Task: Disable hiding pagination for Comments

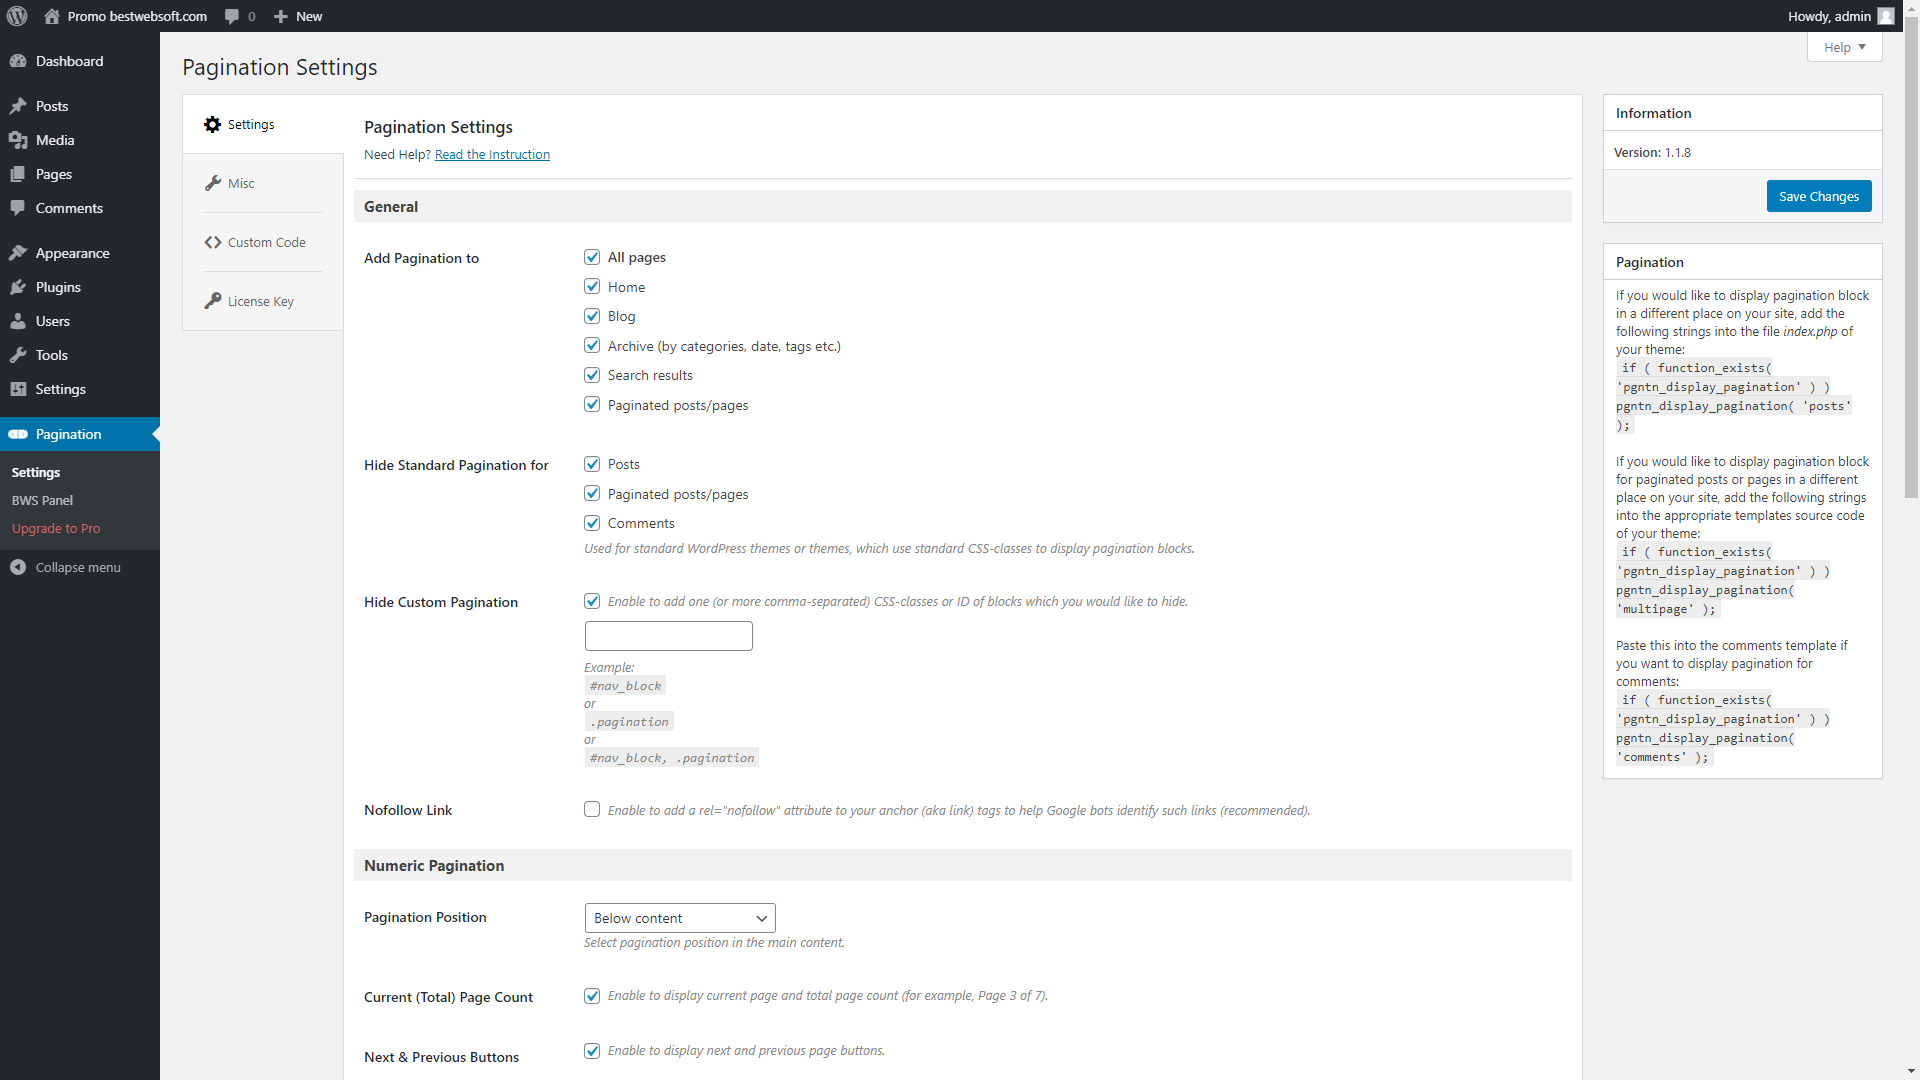Action: coord(592,522)
